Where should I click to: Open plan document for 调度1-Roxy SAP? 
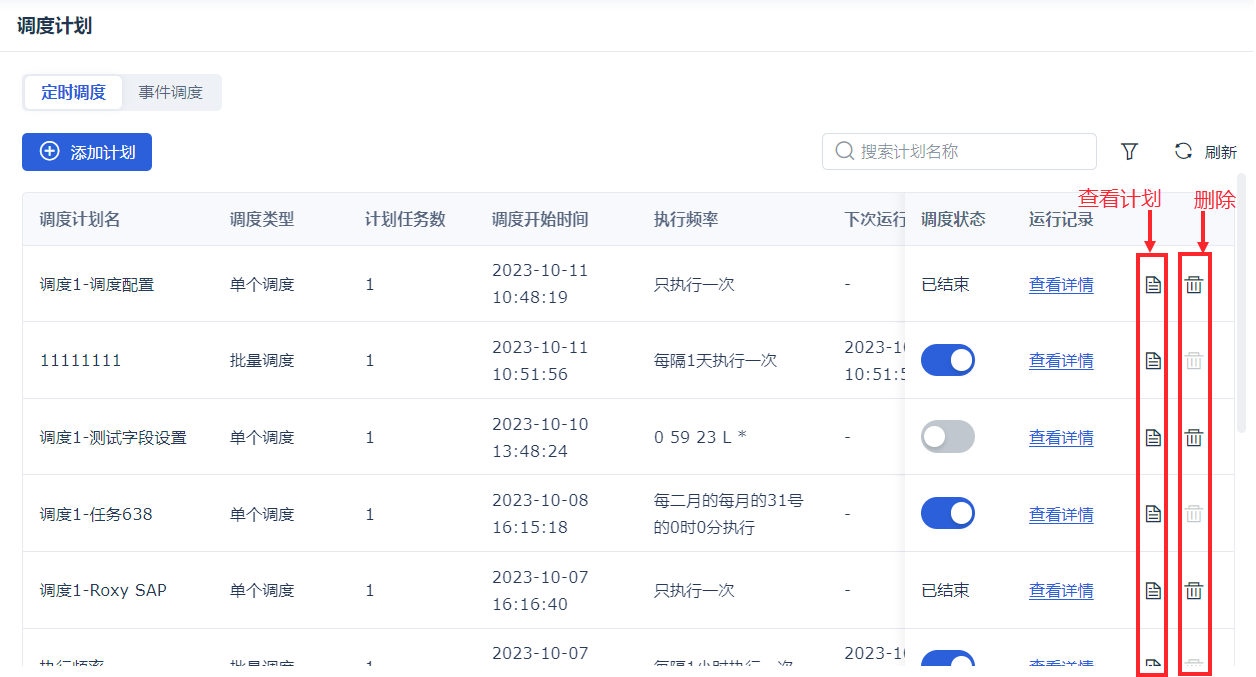[1153, 591]
